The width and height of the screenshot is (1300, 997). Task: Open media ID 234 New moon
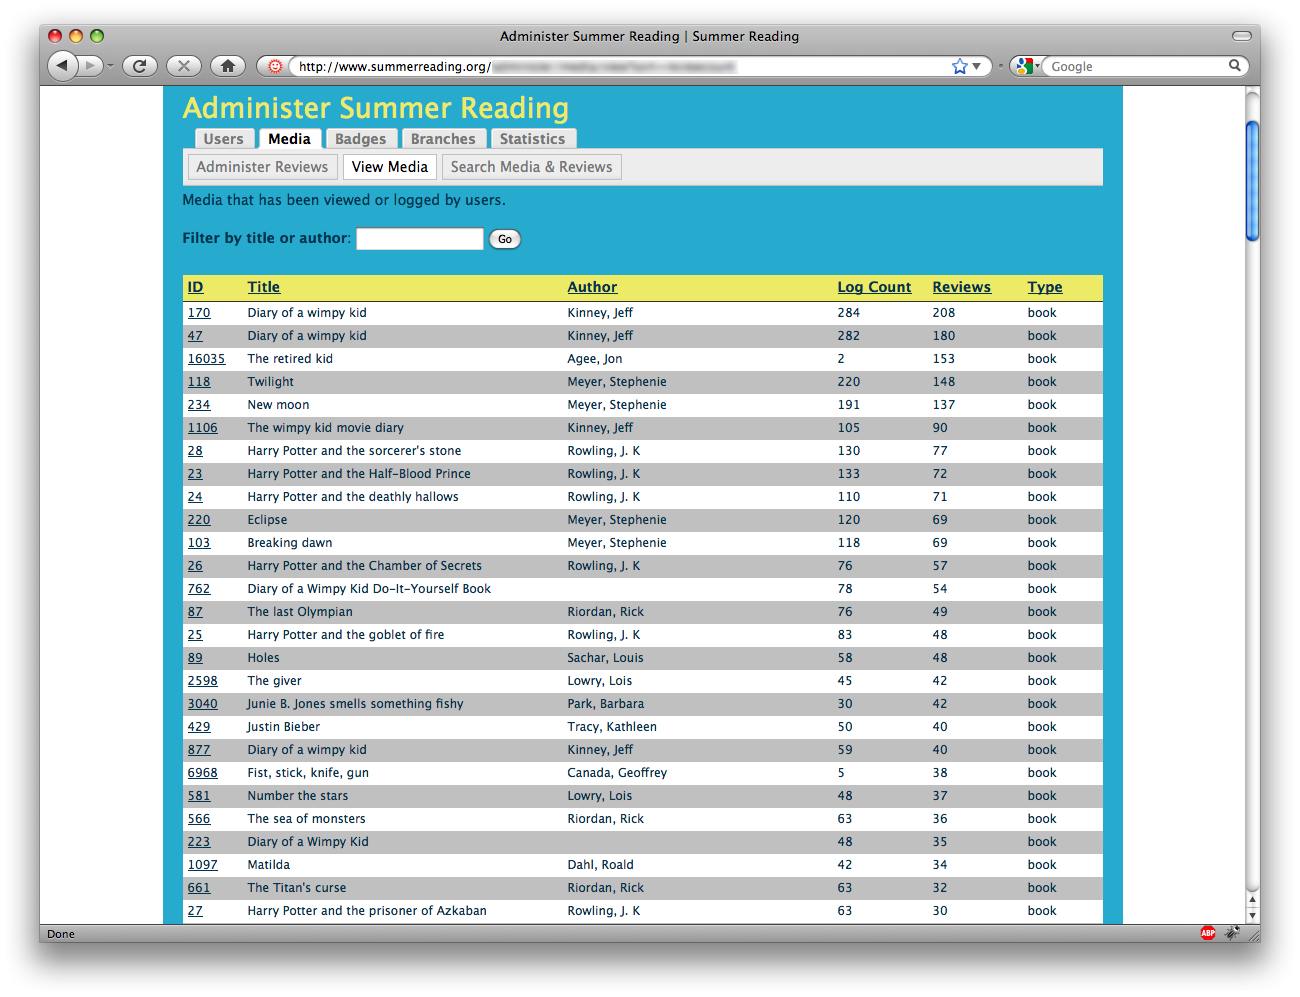pos(199,405)
